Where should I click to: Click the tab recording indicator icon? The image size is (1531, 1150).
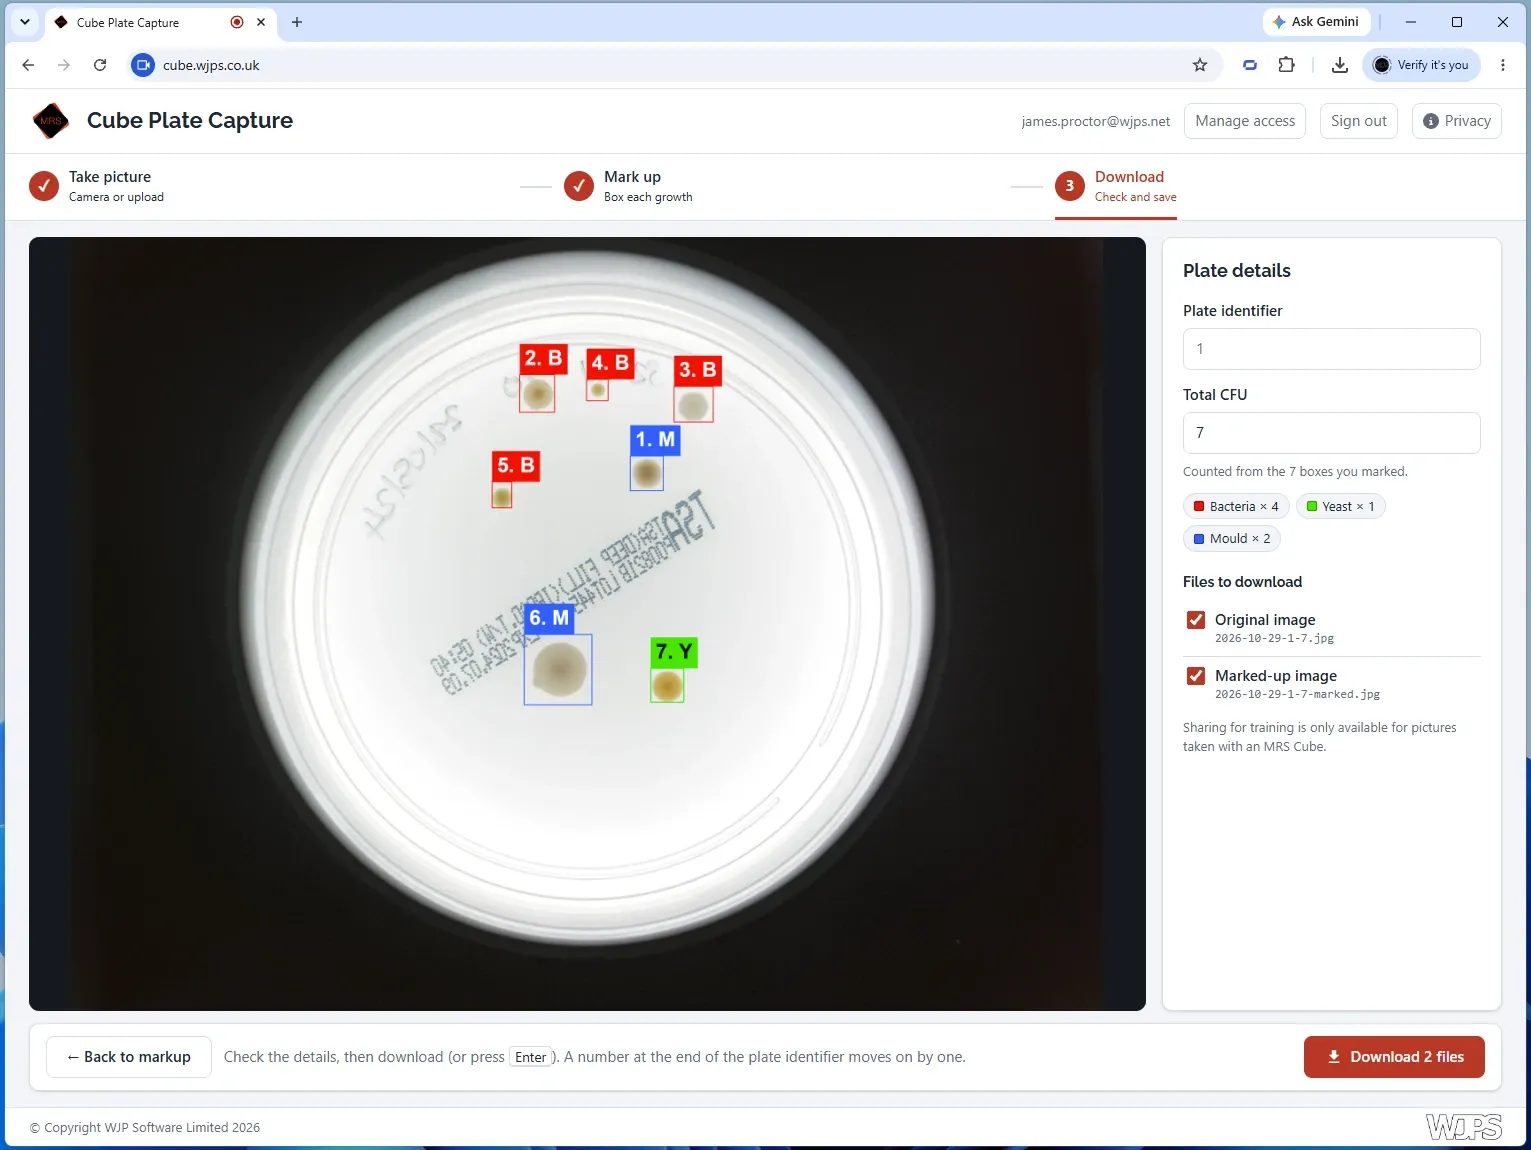pyautogui.click(x=237, y=22)
